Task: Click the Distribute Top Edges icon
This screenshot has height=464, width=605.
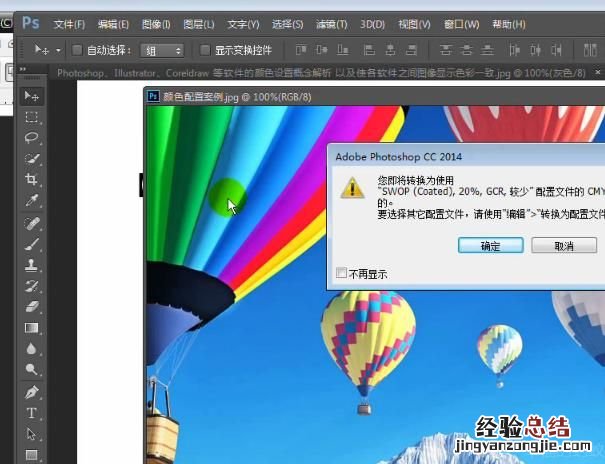Action: [x=446, y=50]
